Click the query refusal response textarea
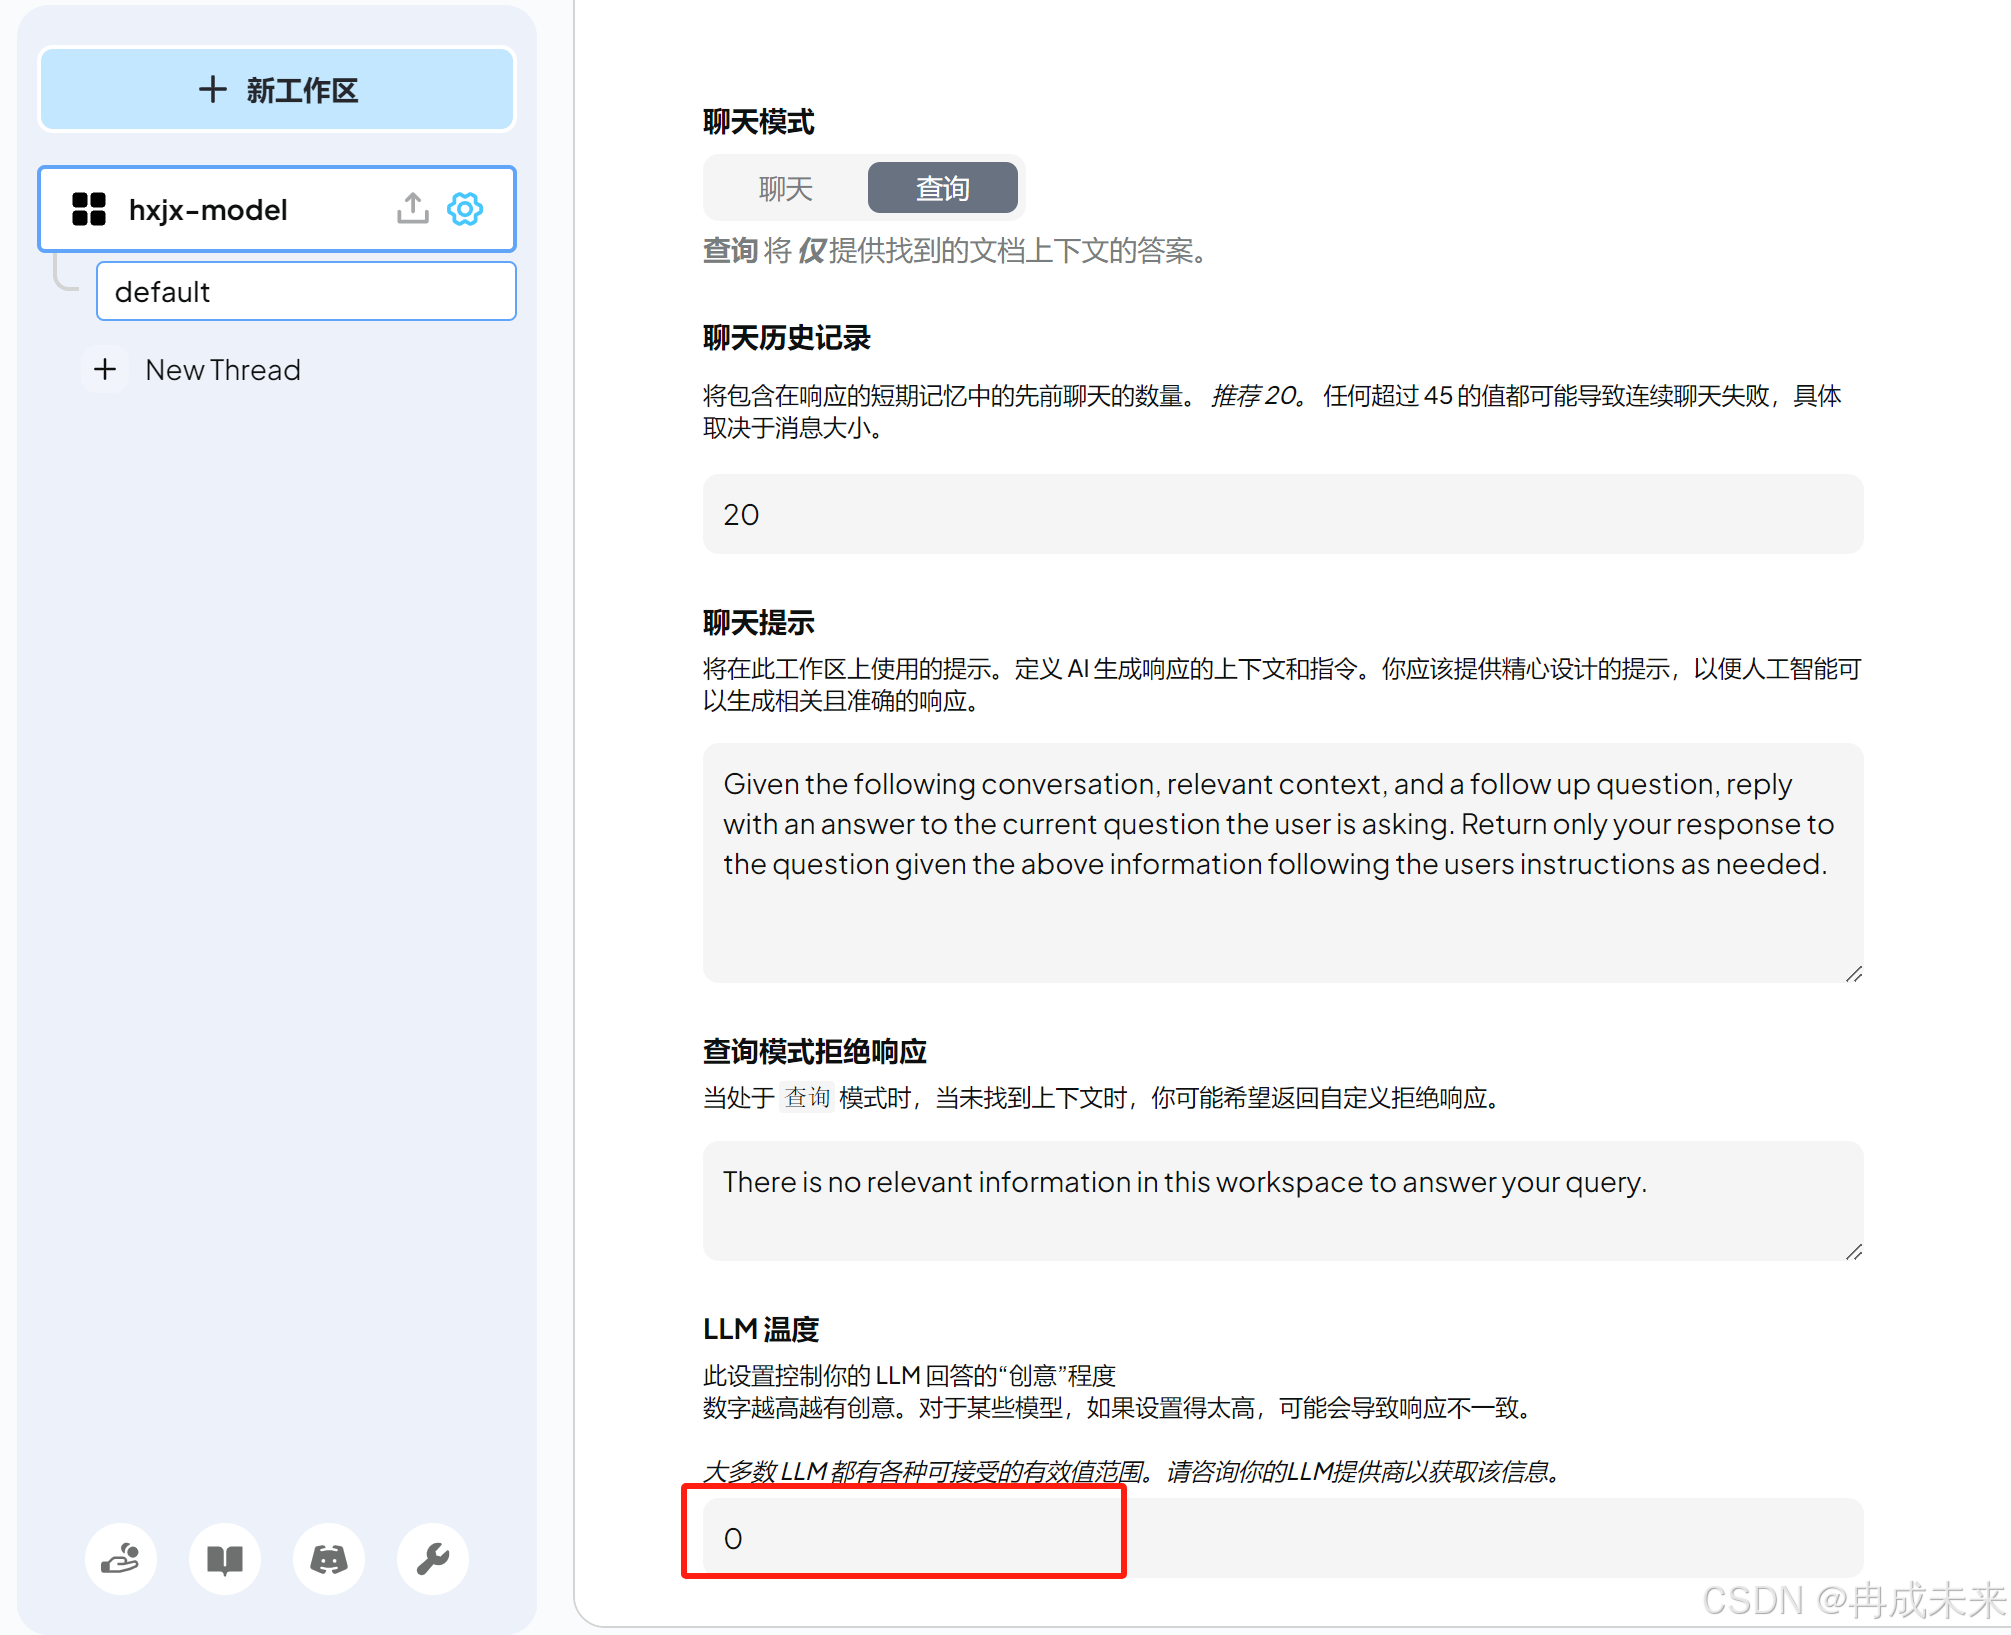This screenshot has width=2011, height=1635. pyautogui.click(x=1282, y=1200)
